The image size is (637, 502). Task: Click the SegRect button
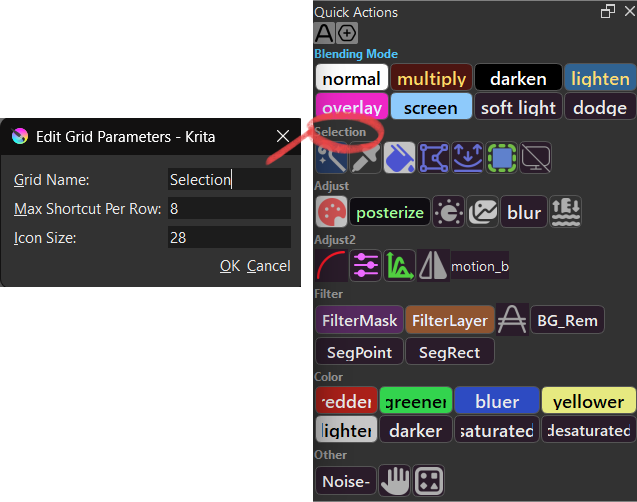click(x=450, y=351)
